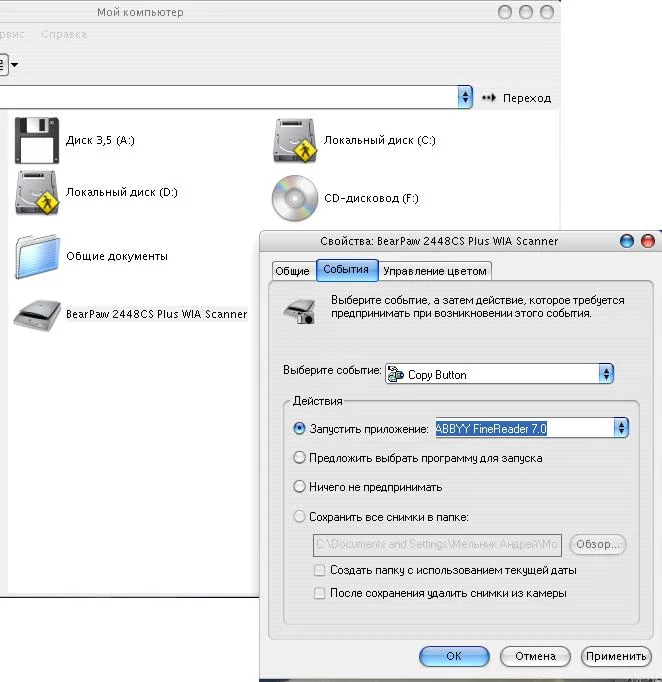Expand the ABBYY FineReader 7.0 application dropdown
Image resolution: width=662 pixels, height=682 pixels.
tap(621, 428)
